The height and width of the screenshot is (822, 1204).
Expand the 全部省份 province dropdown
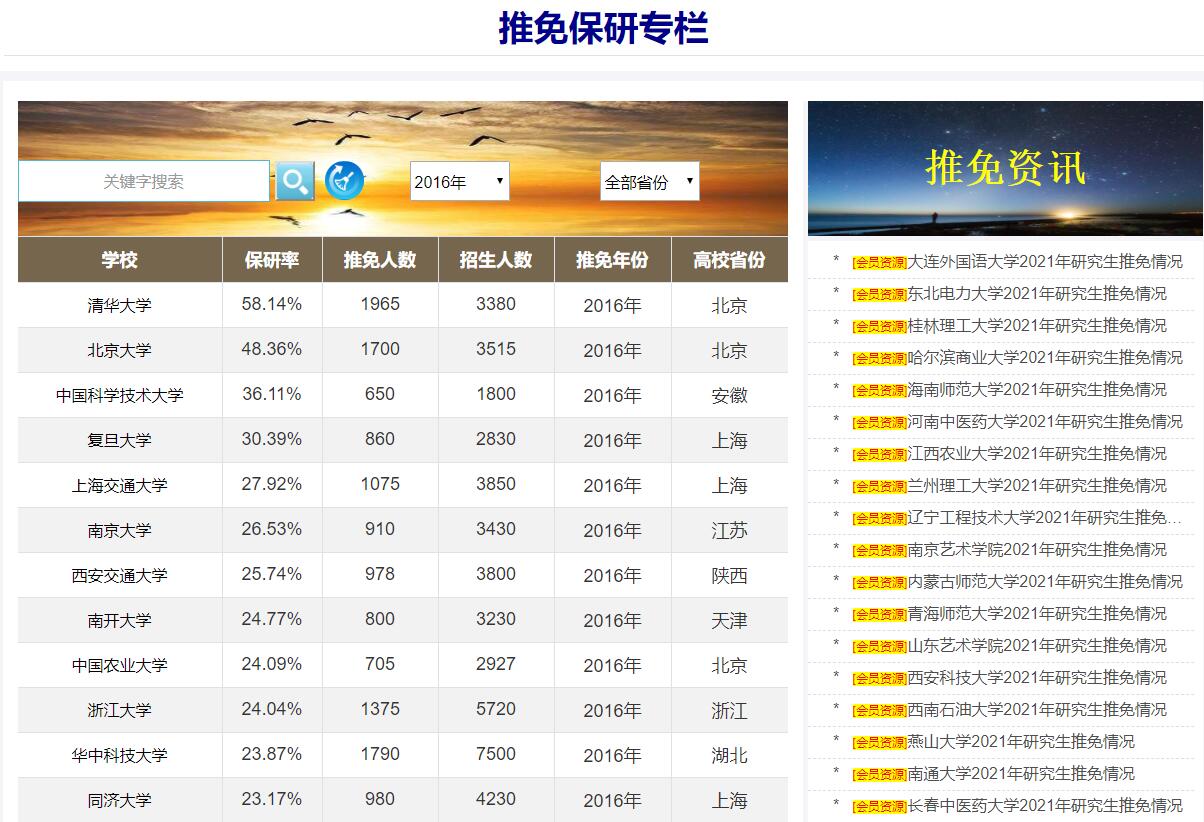coord(649,182)
